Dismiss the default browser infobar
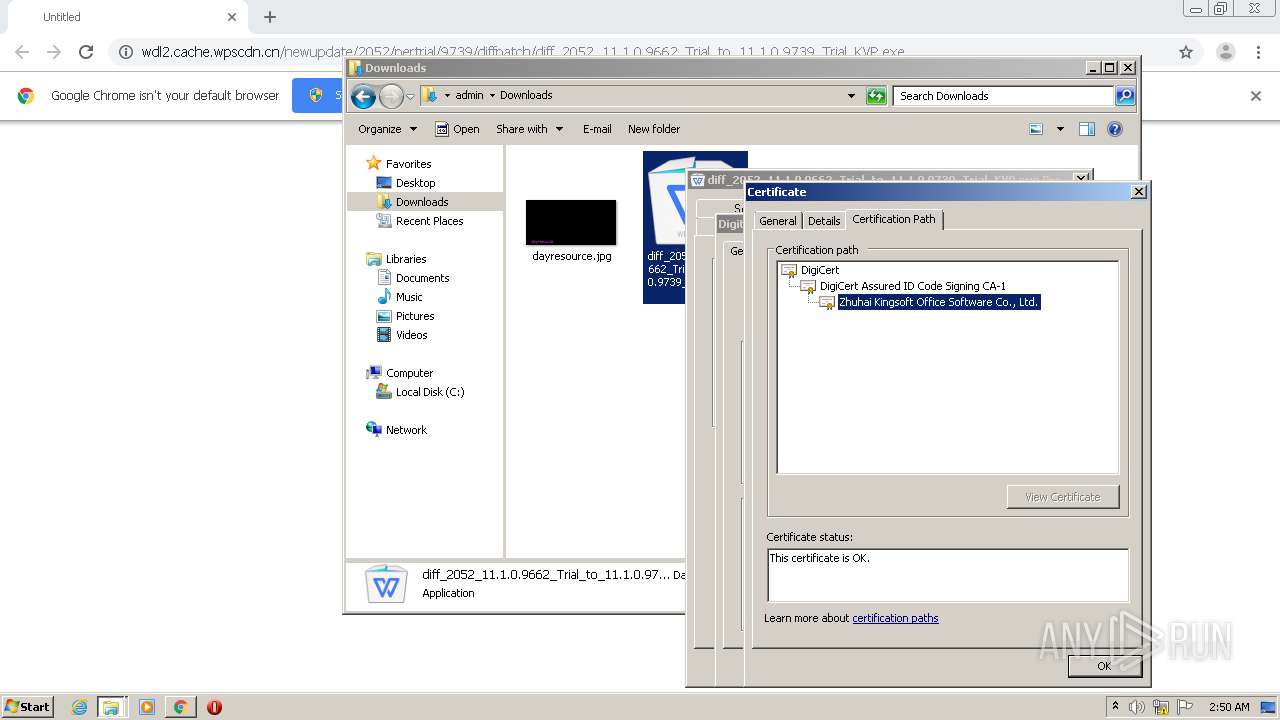 pyautogui.click(x=1256, y=96)
